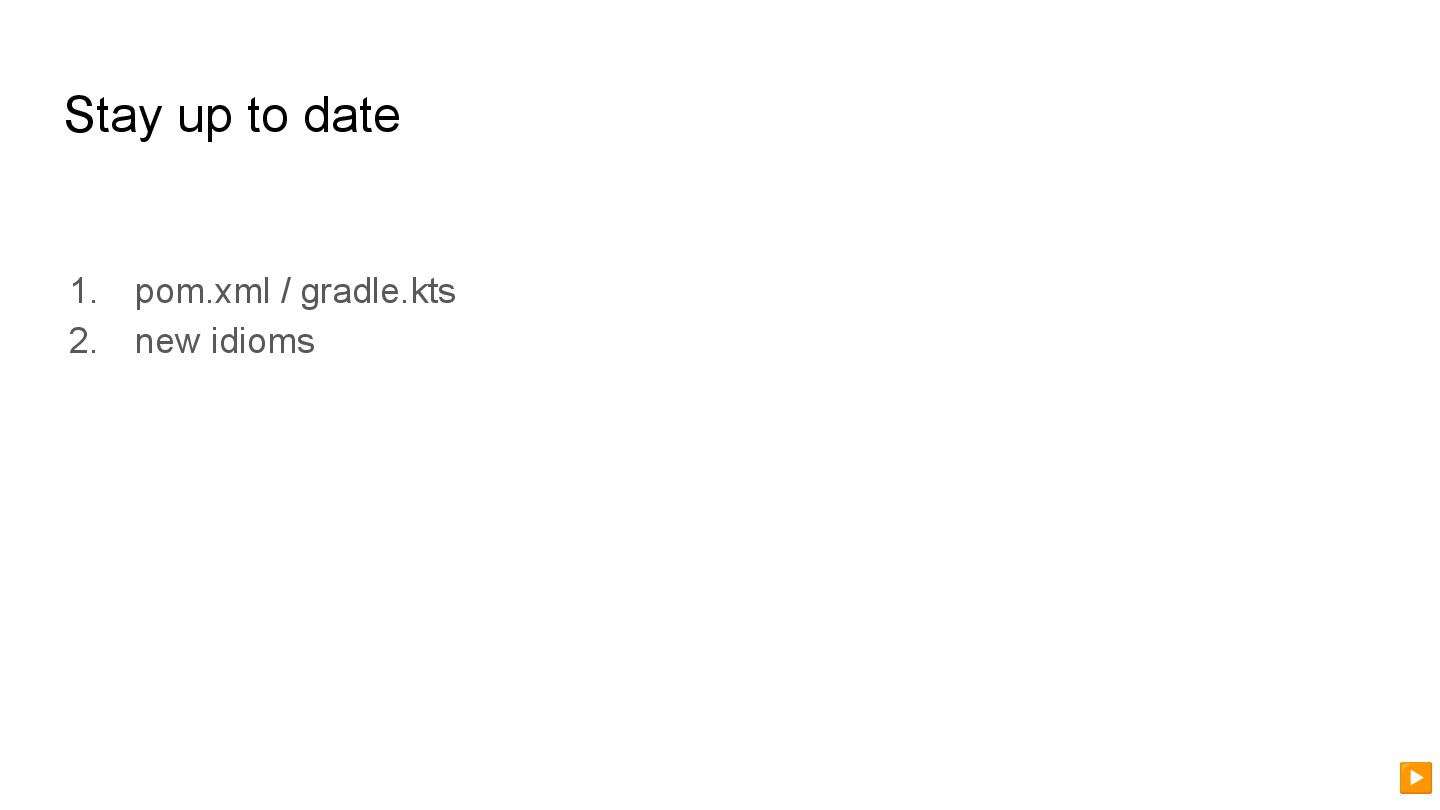Click the "pom.xml" text
This screenshot has width=1440, height=810.
pyautogui.click(x=202, y=291)
